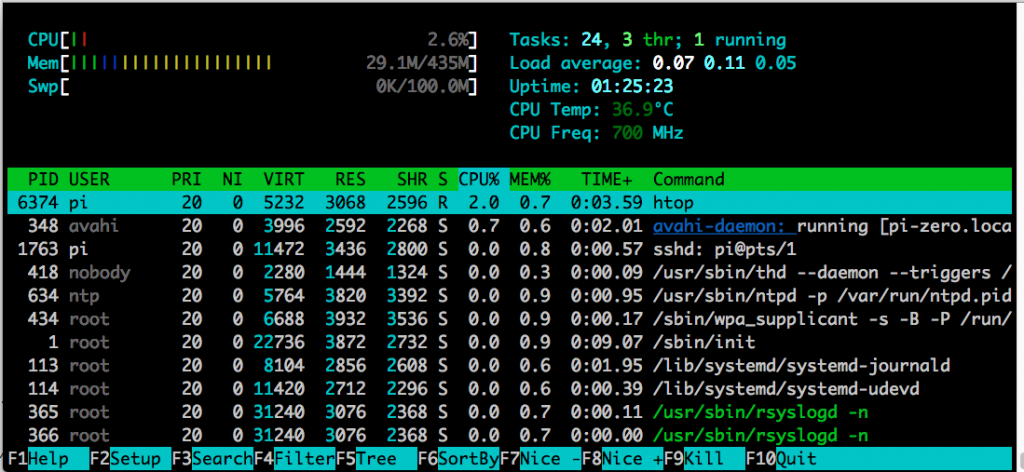Open the F6 SortBy menu
This screenshot has width=1024, height=472.
tap(460, 459)
